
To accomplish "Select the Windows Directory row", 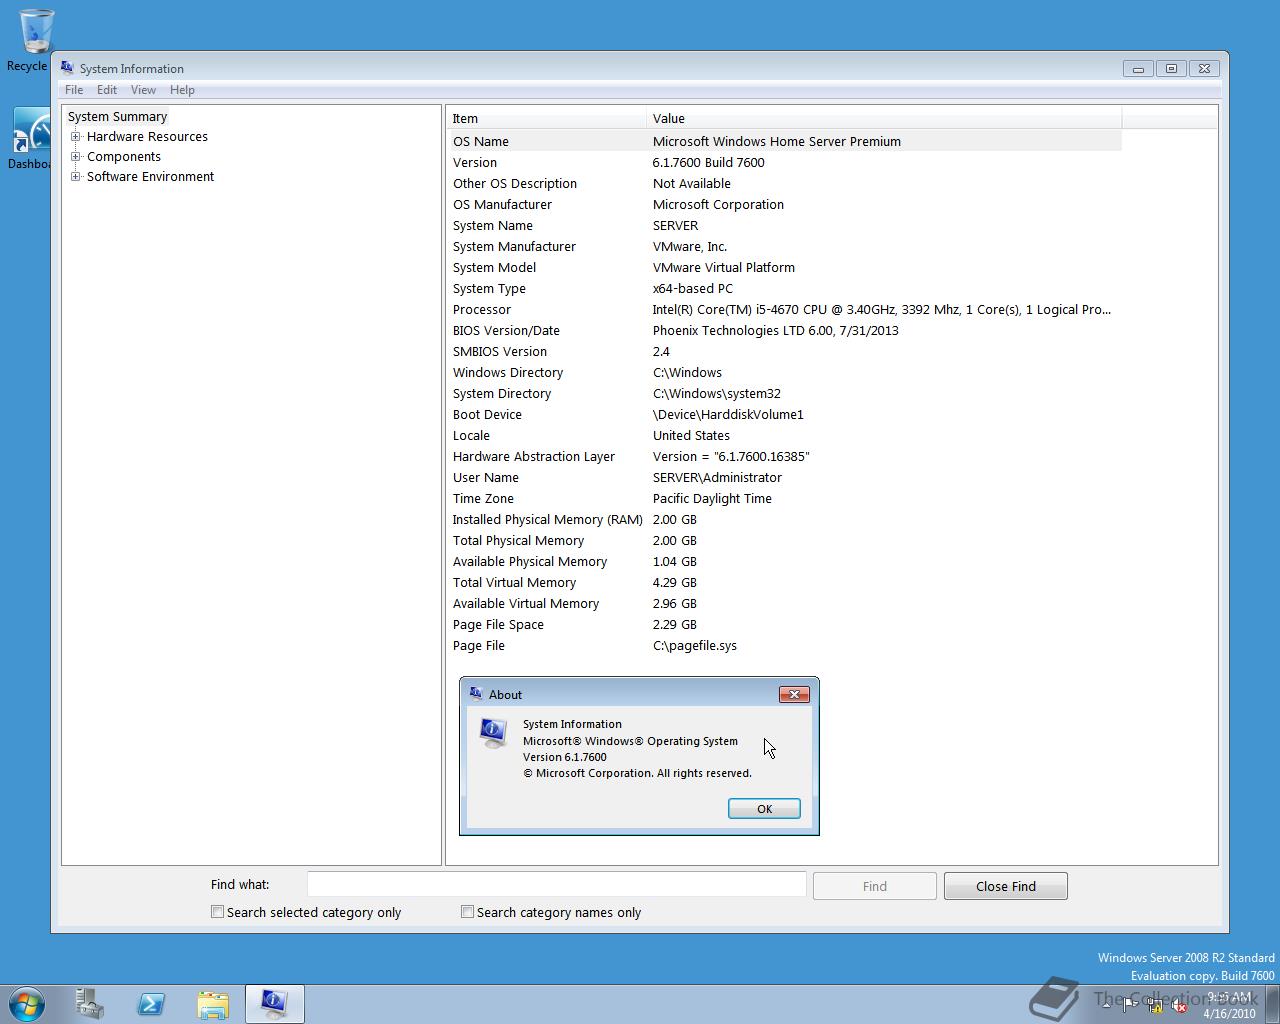I will click(784, 372).
